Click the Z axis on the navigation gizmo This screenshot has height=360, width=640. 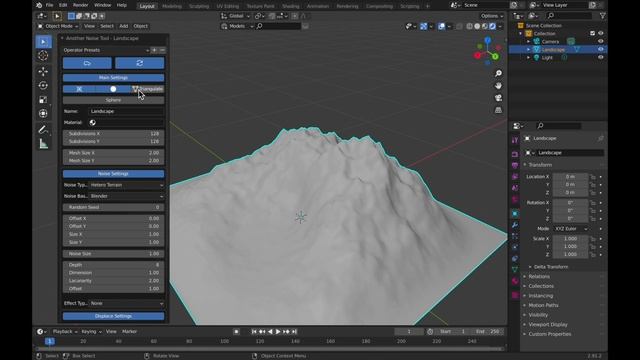tap(488, 40)
